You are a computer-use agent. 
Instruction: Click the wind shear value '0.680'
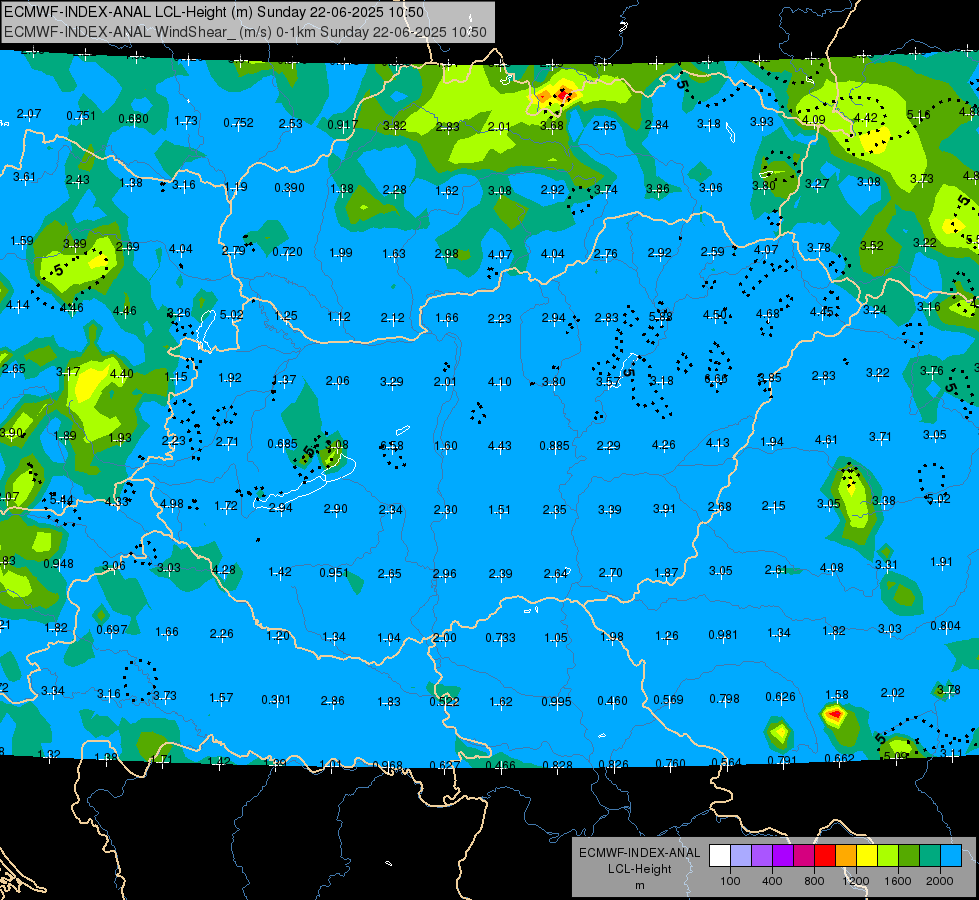click(134, 119)
